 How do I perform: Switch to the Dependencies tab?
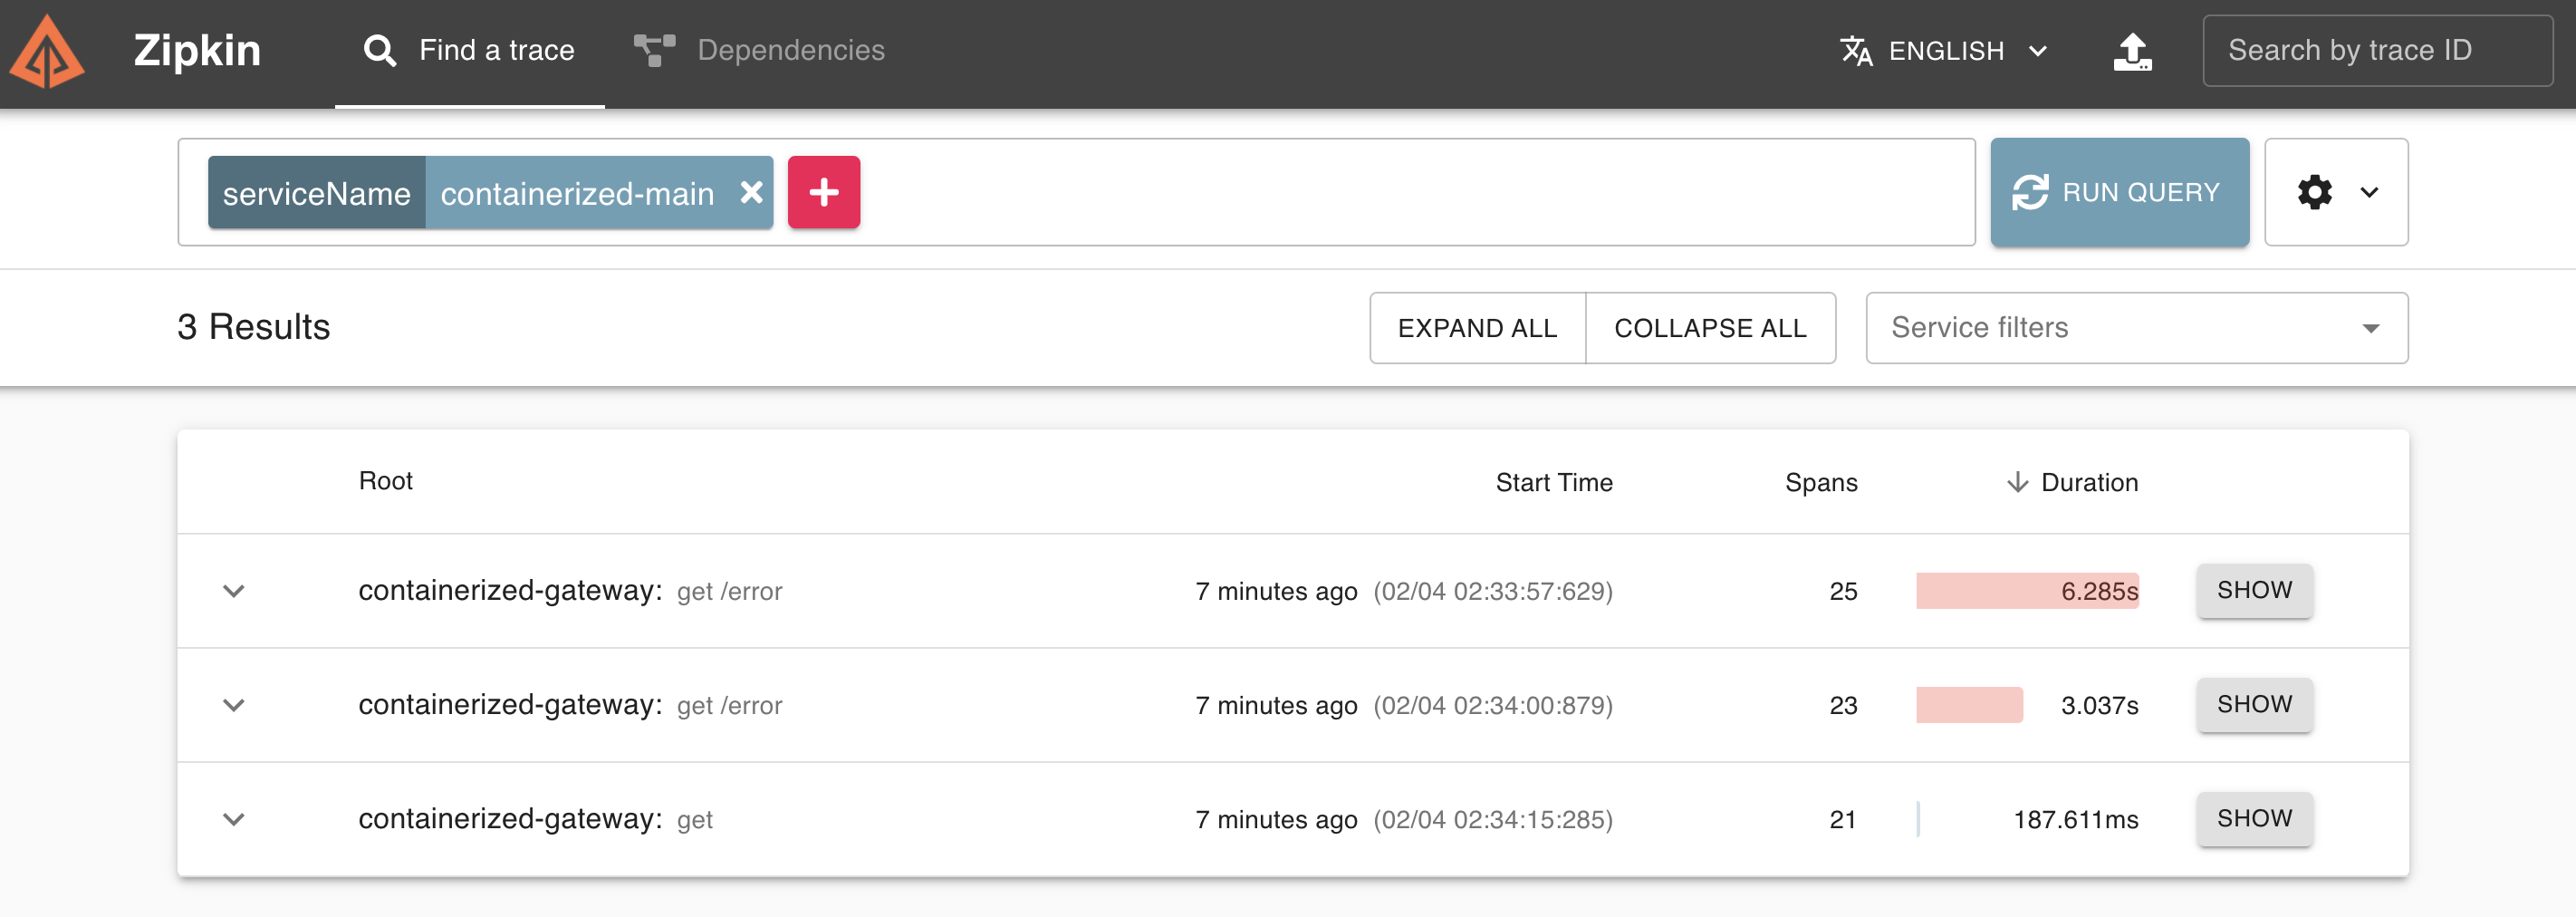760,51
